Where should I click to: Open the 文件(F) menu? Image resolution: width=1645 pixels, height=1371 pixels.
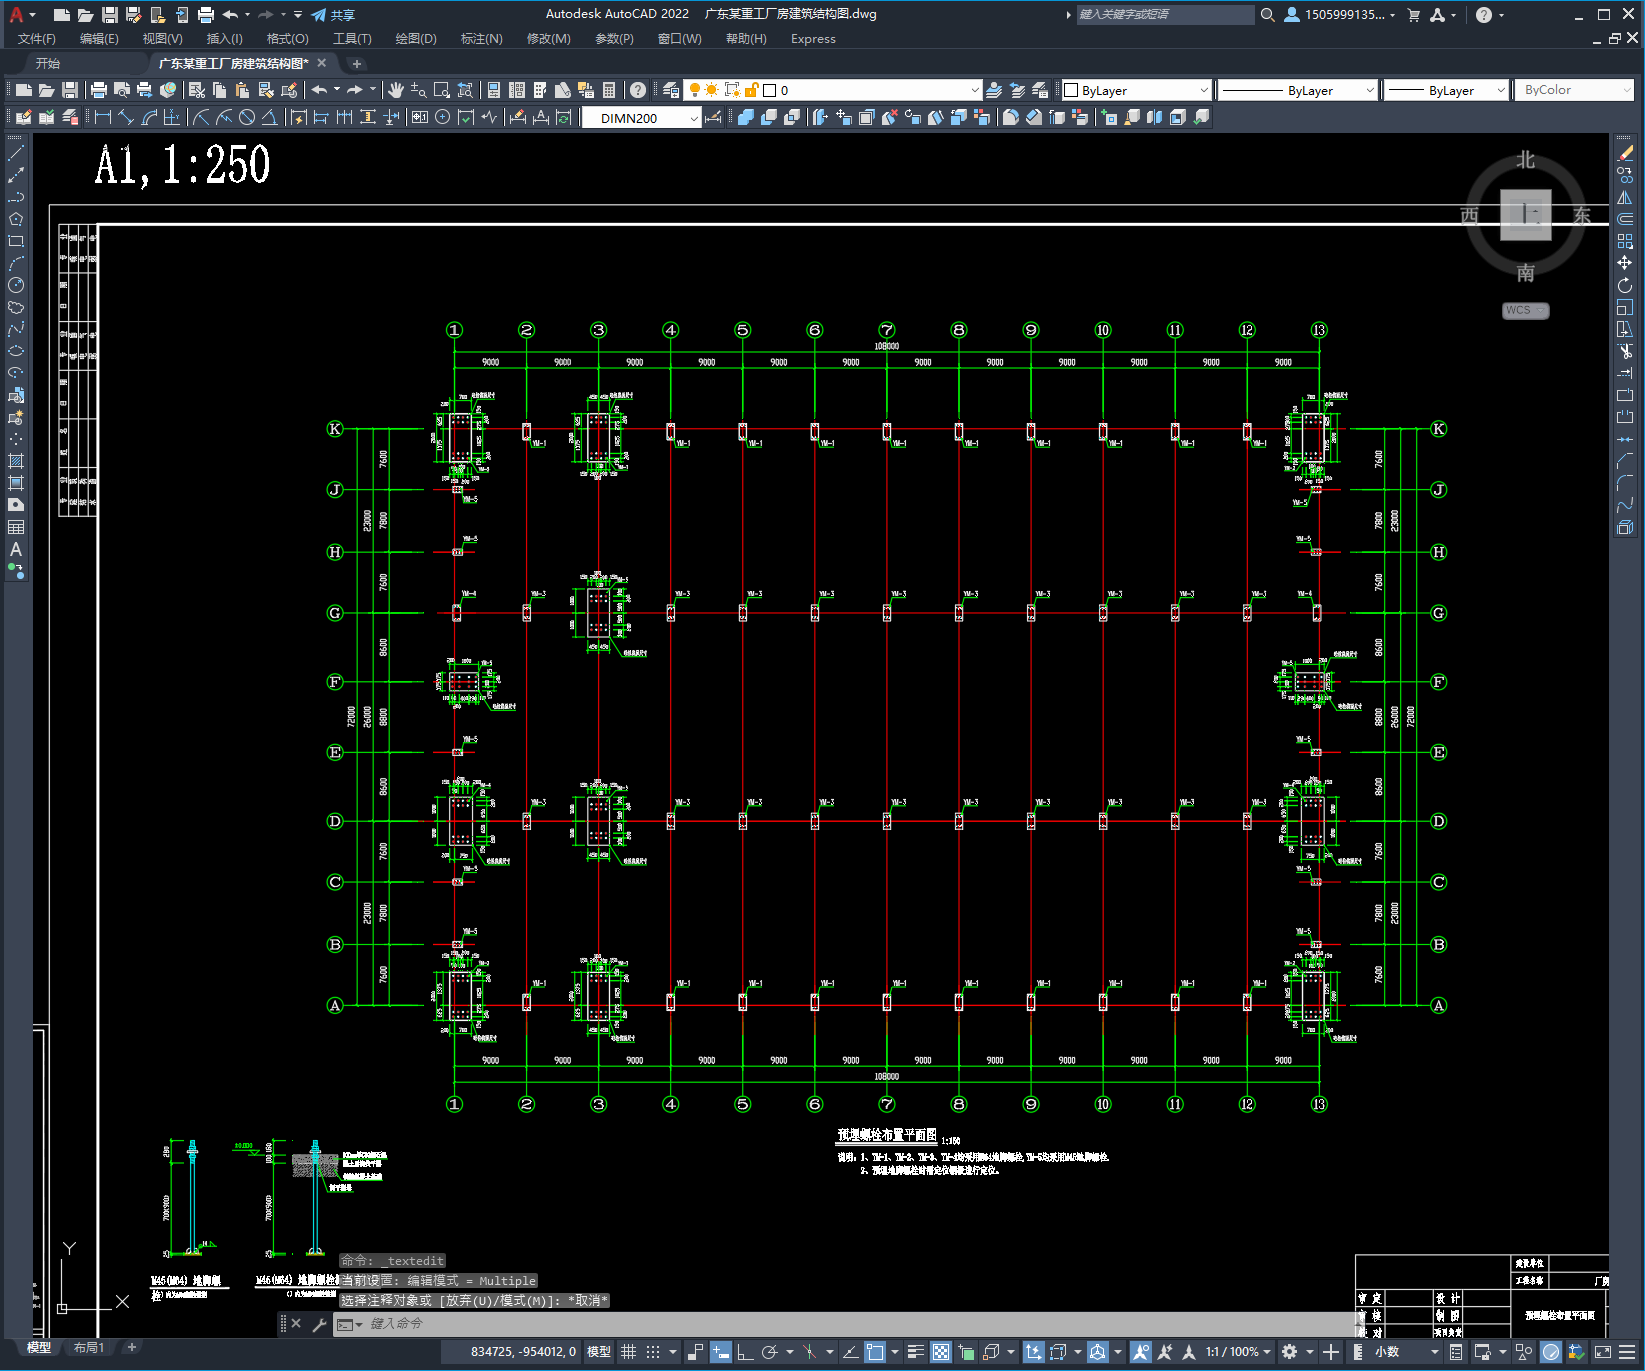pos(37,38)
